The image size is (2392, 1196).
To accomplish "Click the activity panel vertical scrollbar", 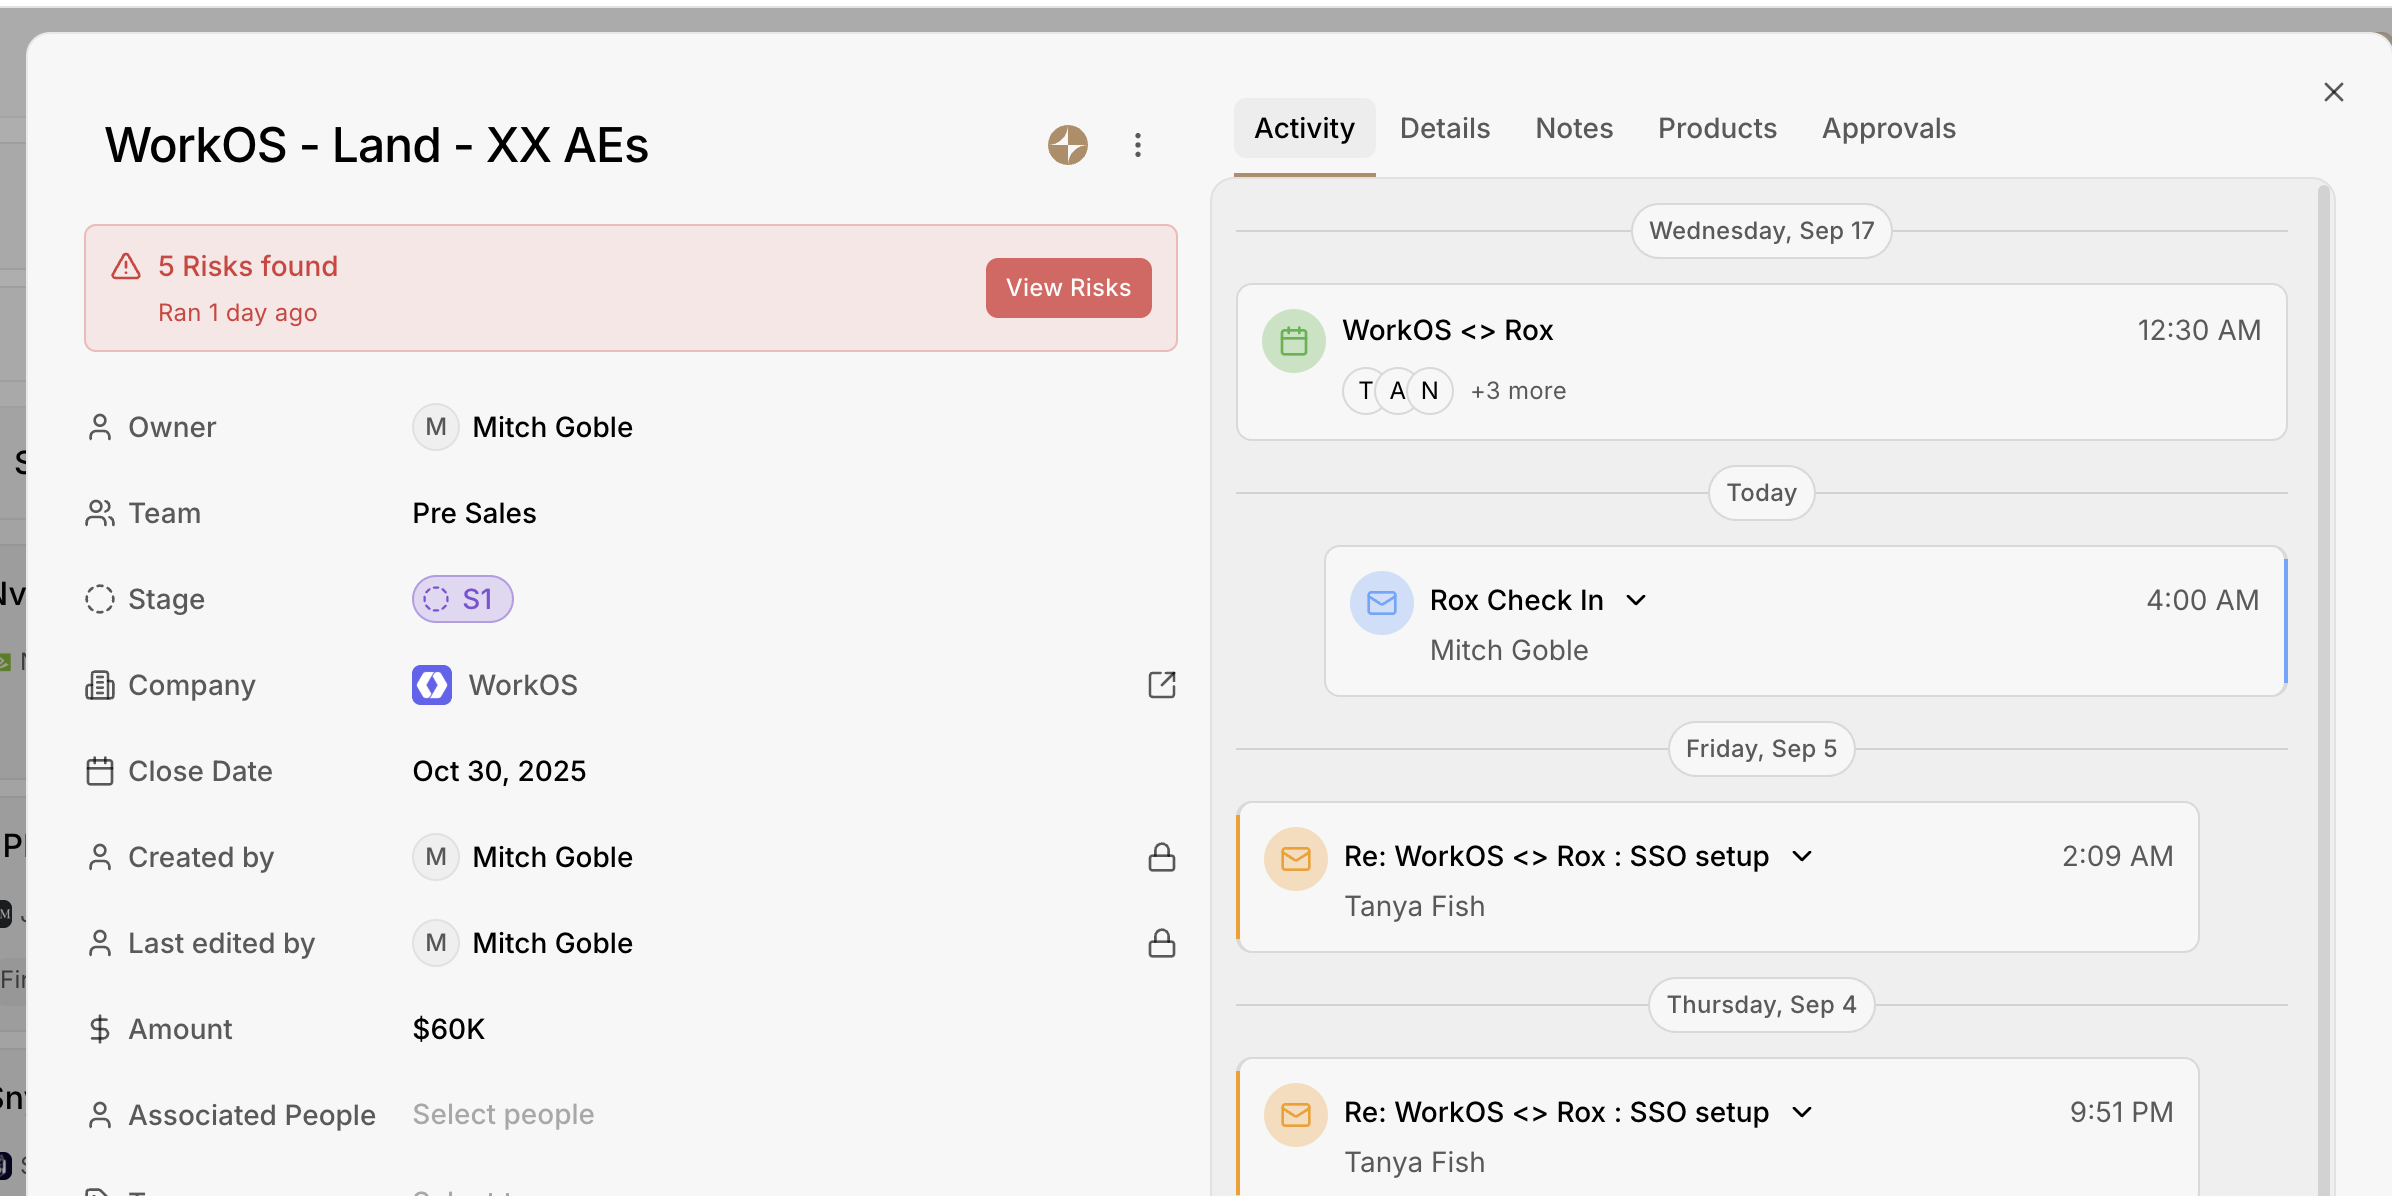I will 2324,600.
